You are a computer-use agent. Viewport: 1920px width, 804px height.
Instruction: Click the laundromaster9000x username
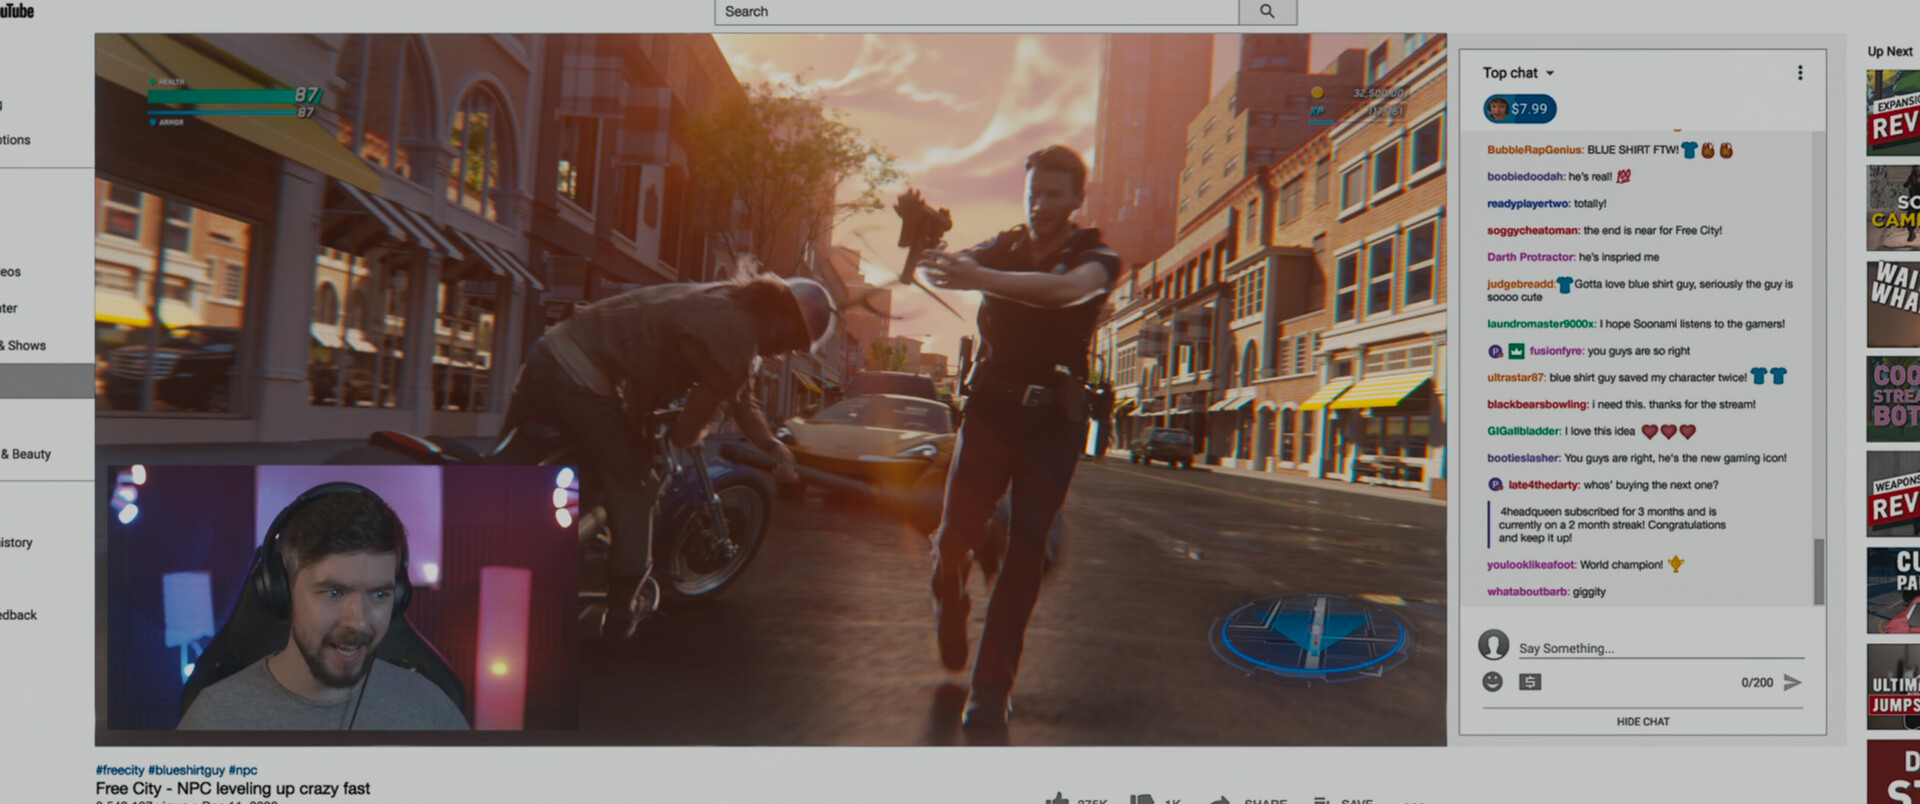pos(1541,324)
